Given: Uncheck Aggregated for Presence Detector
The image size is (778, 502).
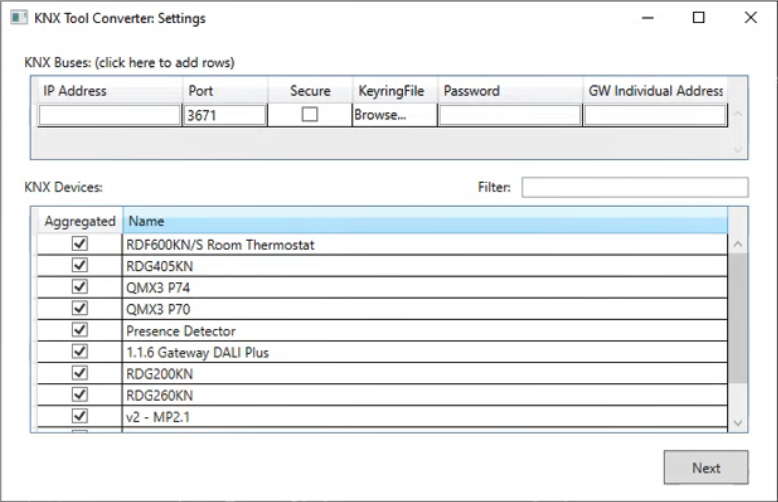Looking at the screenshot, I should click(80, 330).
